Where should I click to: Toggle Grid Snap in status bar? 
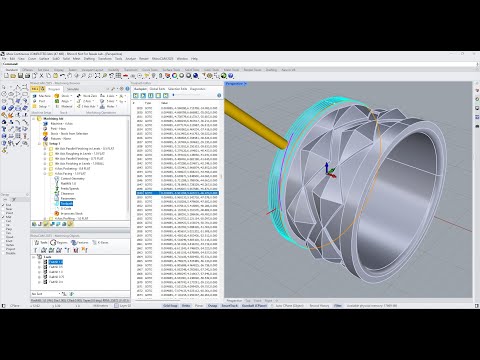tap(170, 305)
